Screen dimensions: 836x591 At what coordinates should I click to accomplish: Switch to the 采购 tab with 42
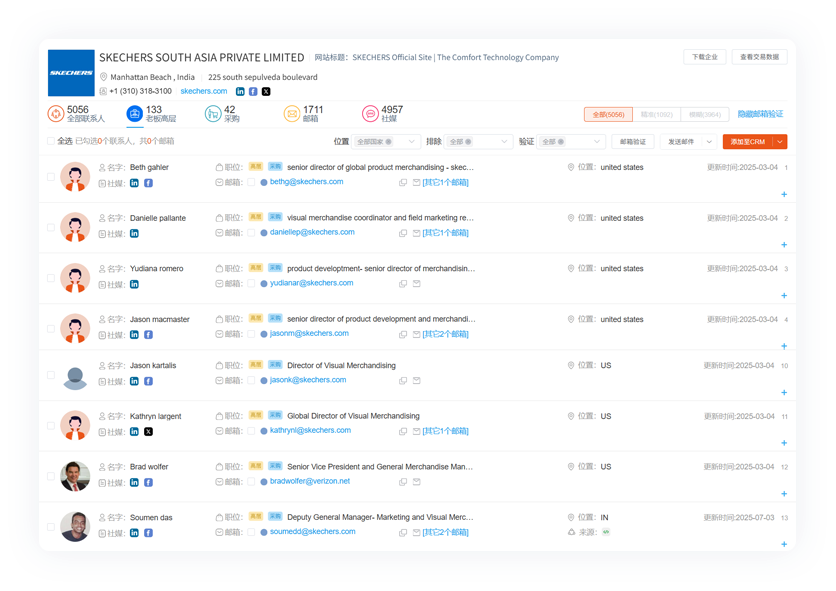[x=221, y=114]
